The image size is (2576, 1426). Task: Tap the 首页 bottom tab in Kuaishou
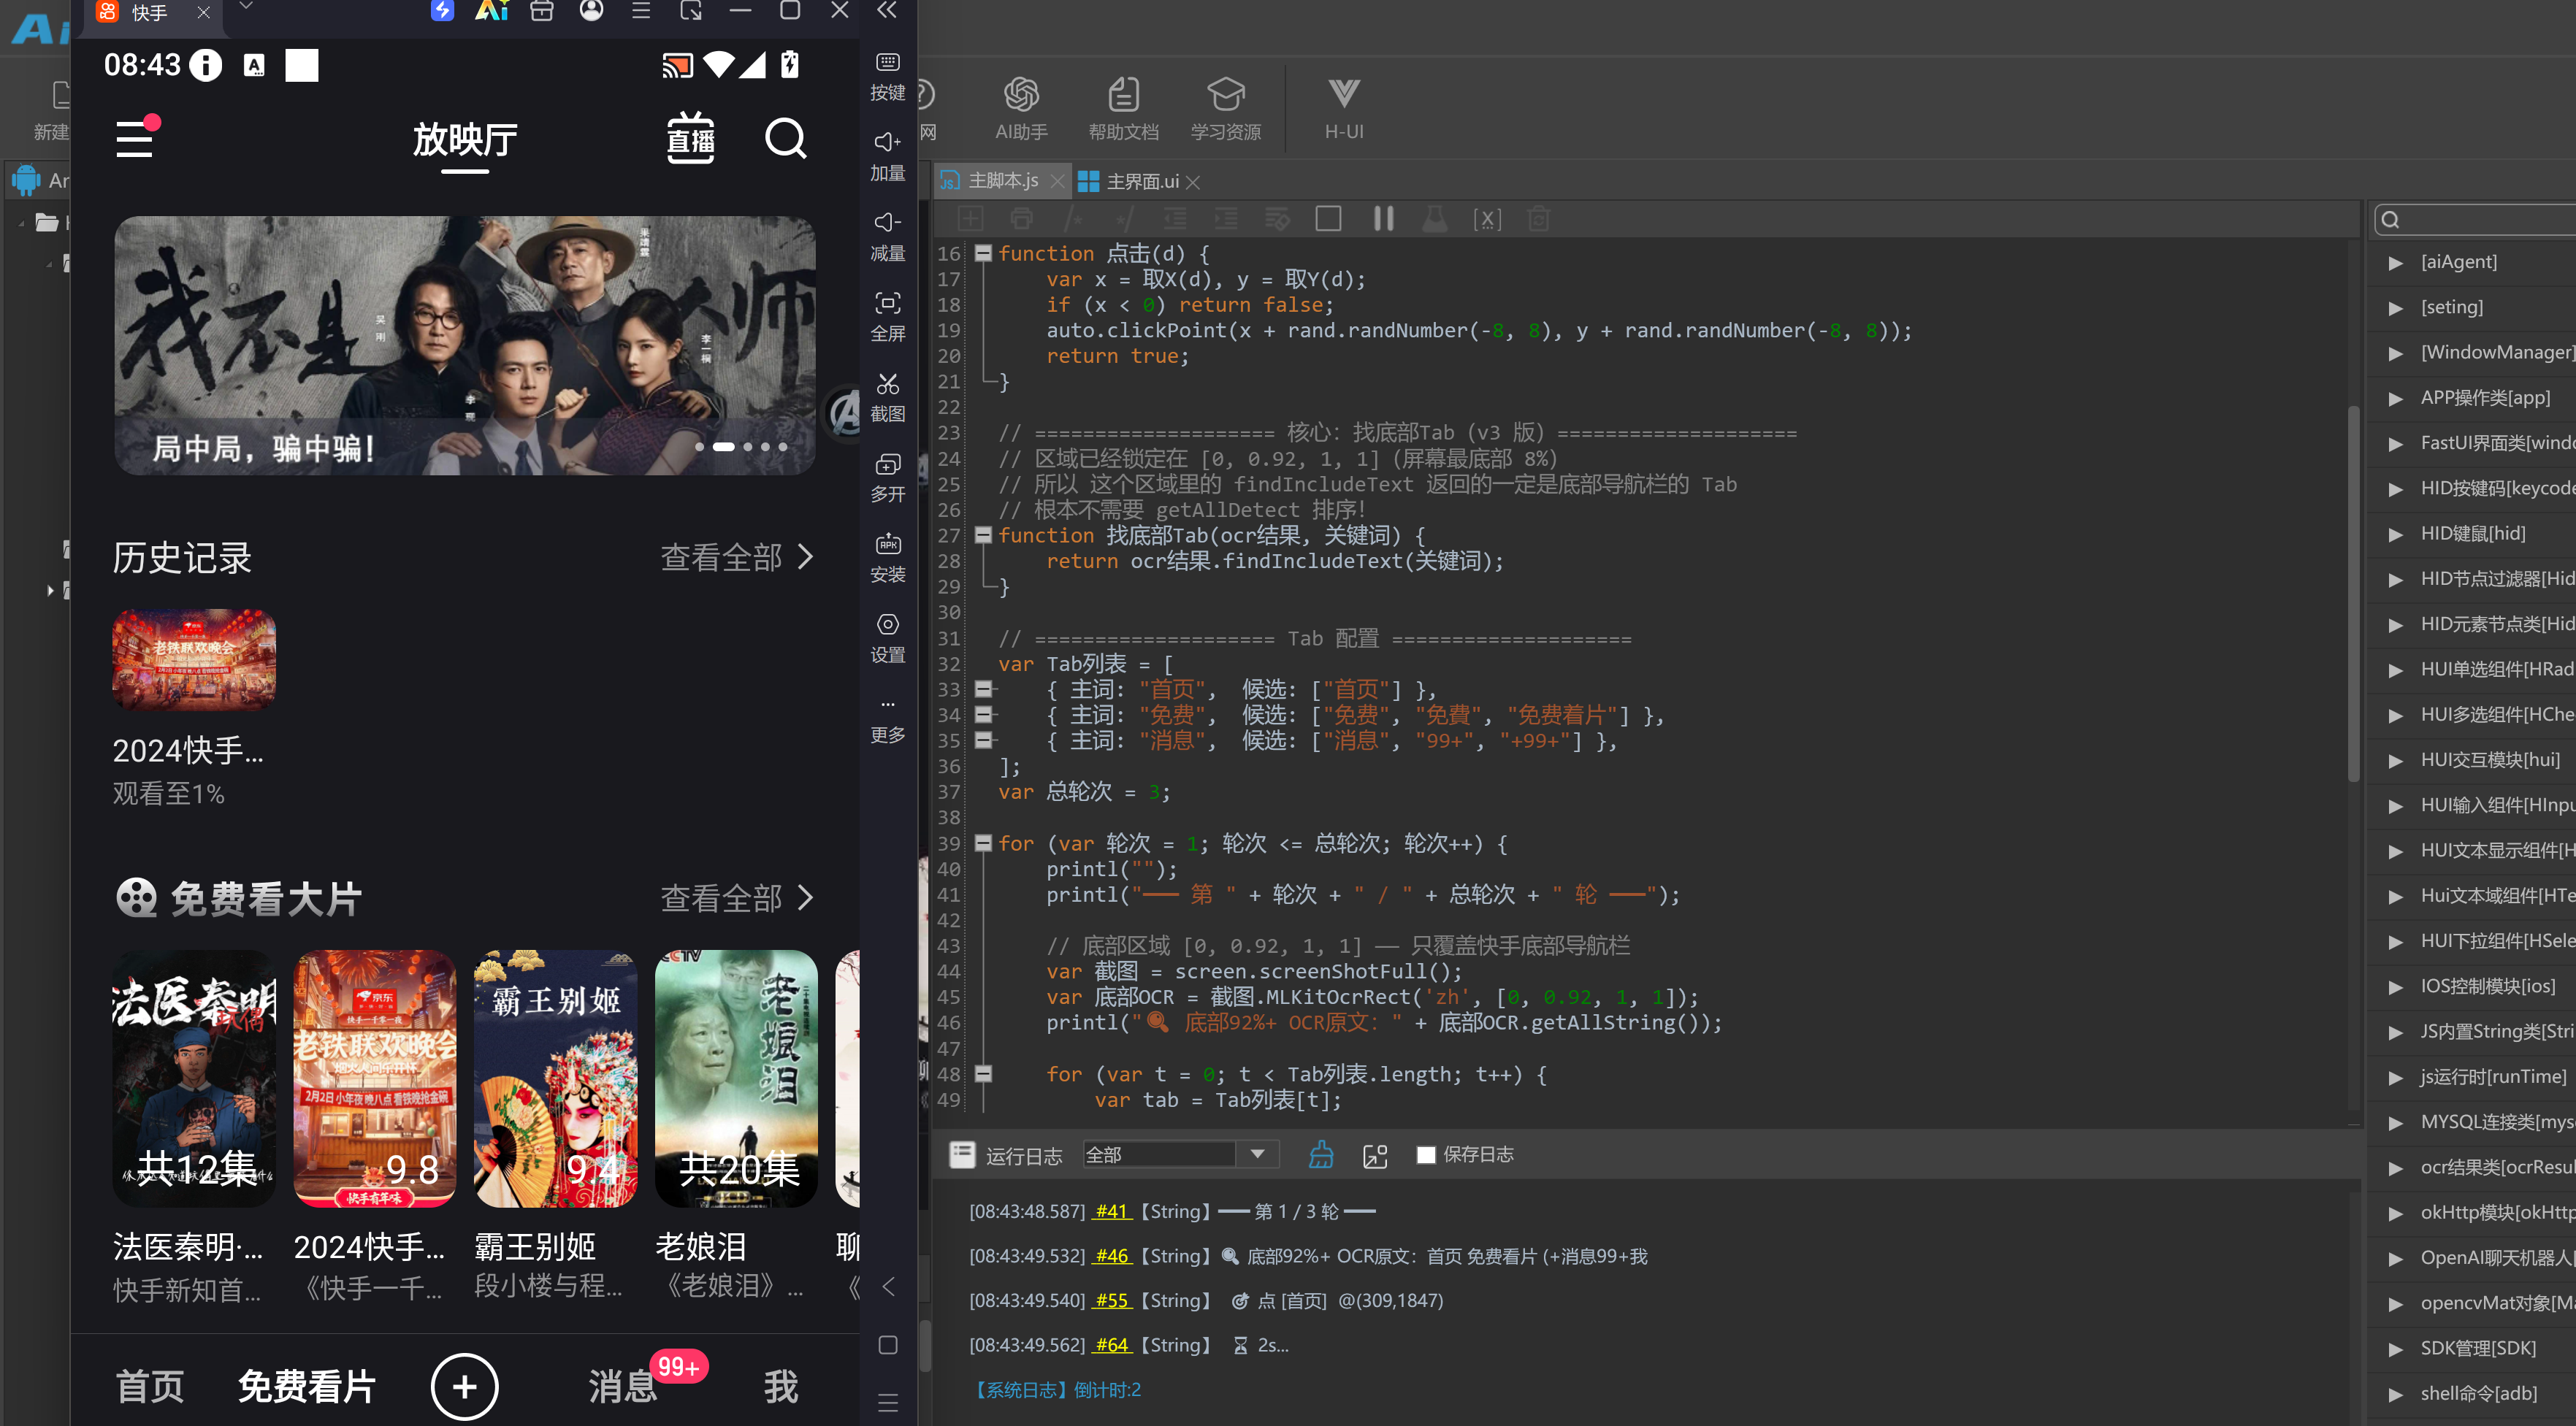[150, 1386]
